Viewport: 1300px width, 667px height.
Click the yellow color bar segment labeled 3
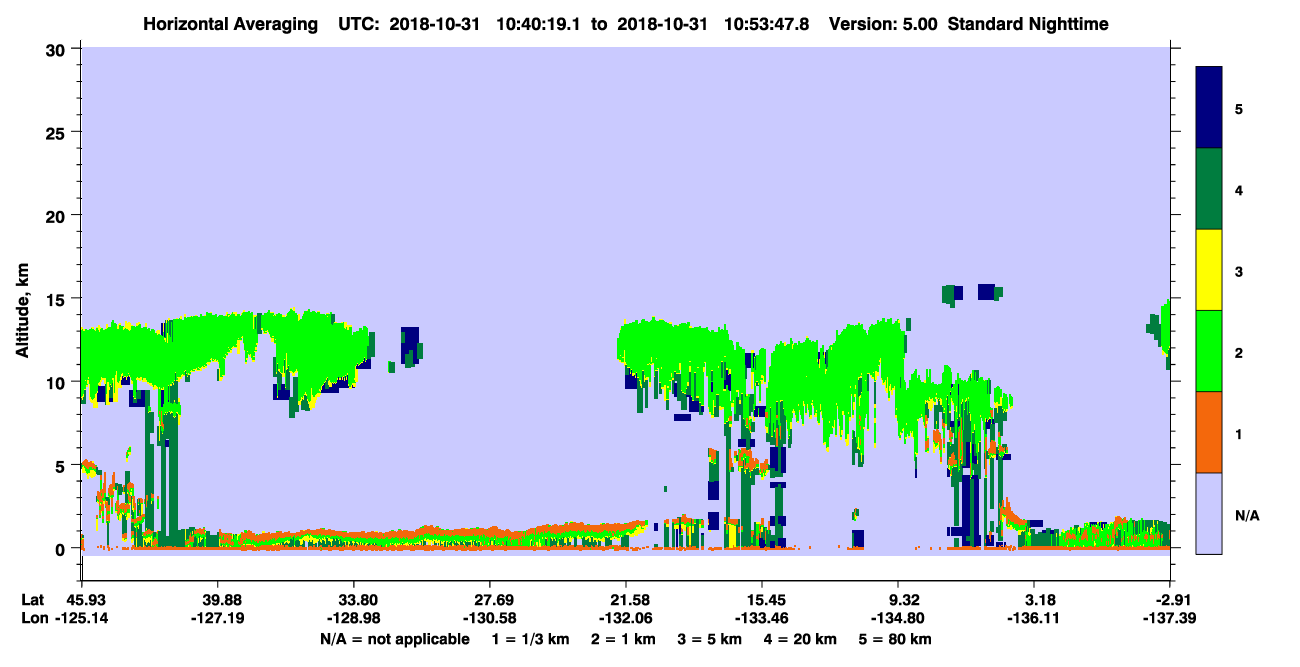[1209, 270]
